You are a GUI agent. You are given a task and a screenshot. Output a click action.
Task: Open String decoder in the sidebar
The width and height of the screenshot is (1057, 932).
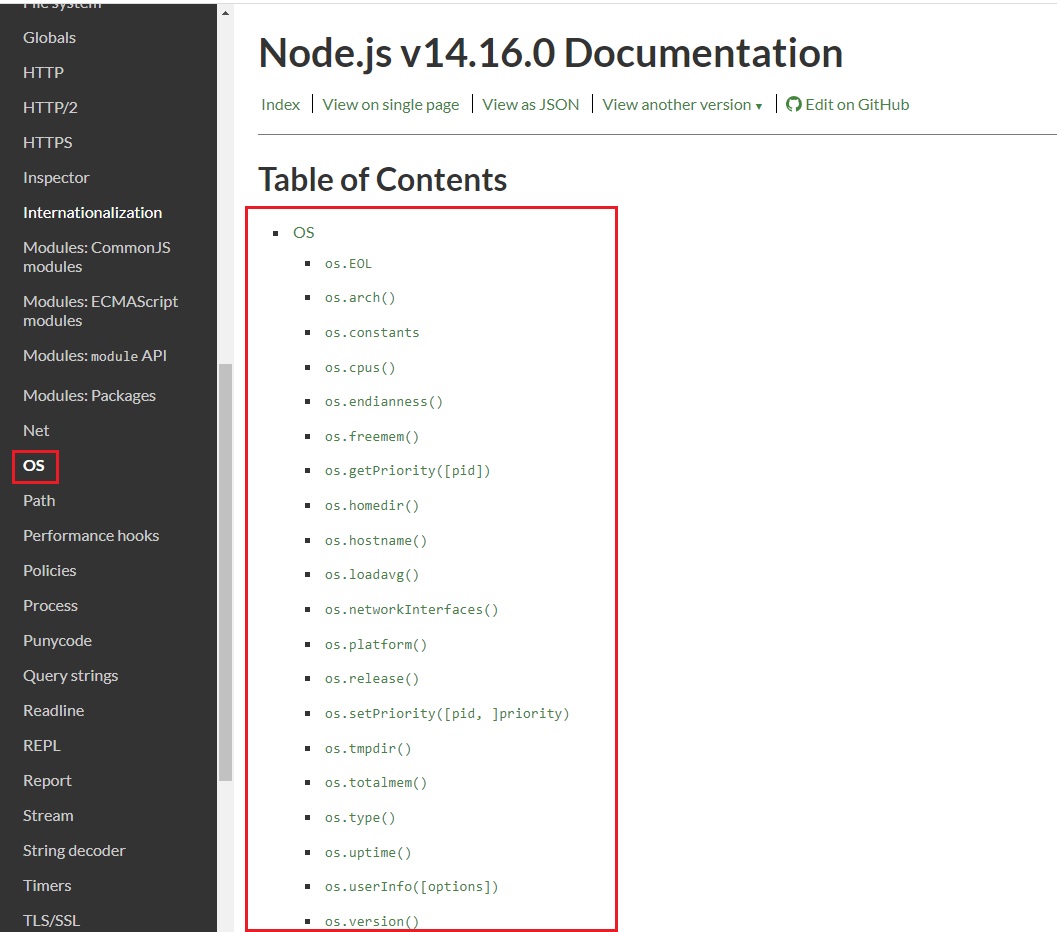tap(74, 851)
